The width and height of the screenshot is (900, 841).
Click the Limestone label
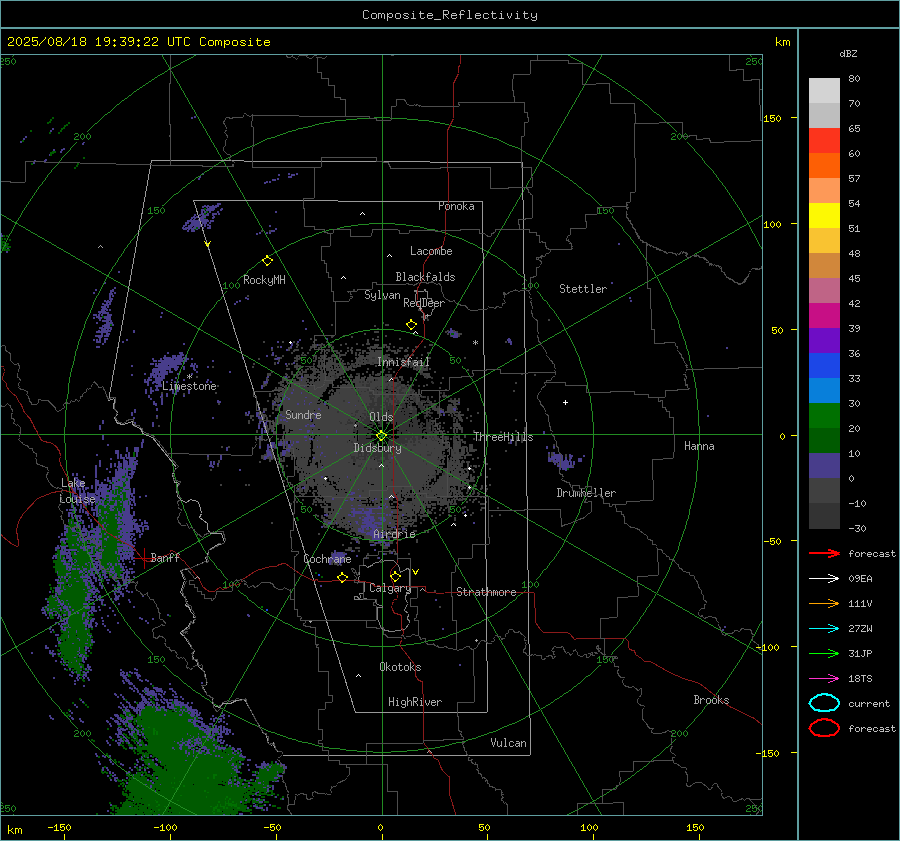[189, 386]
